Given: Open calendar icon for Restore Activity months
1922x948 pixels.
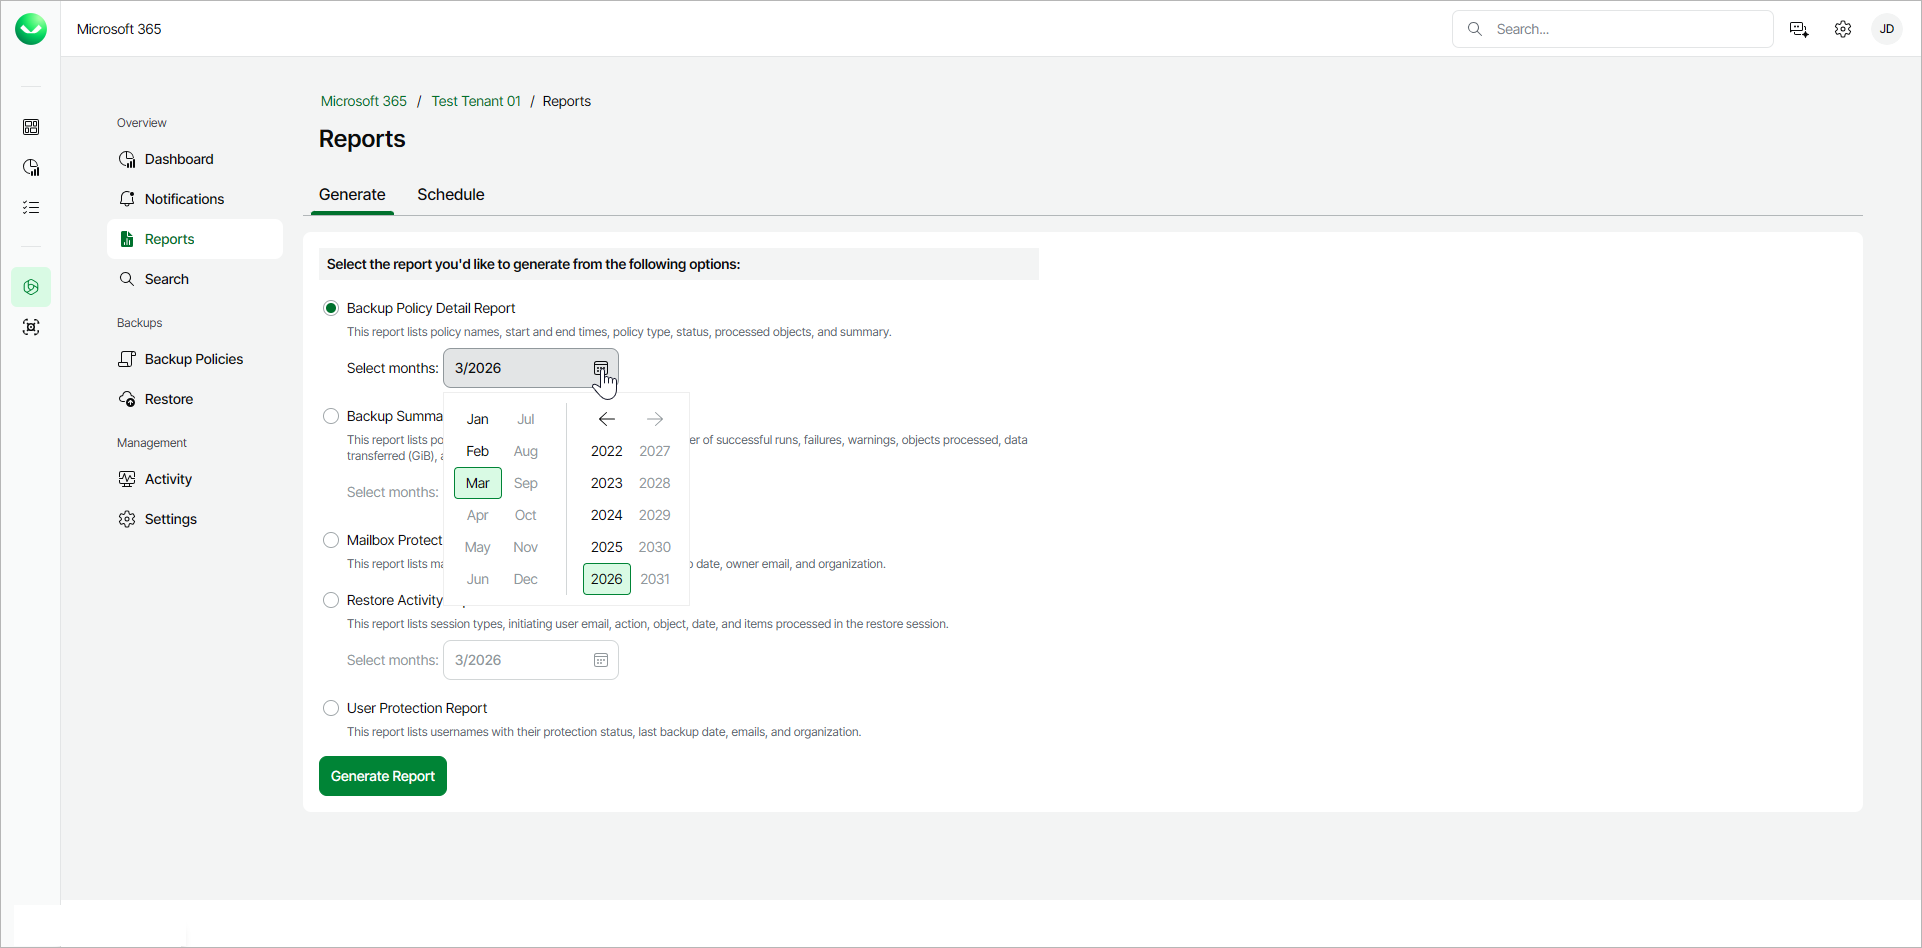Looking at the screenshot, I should (601, 660).
